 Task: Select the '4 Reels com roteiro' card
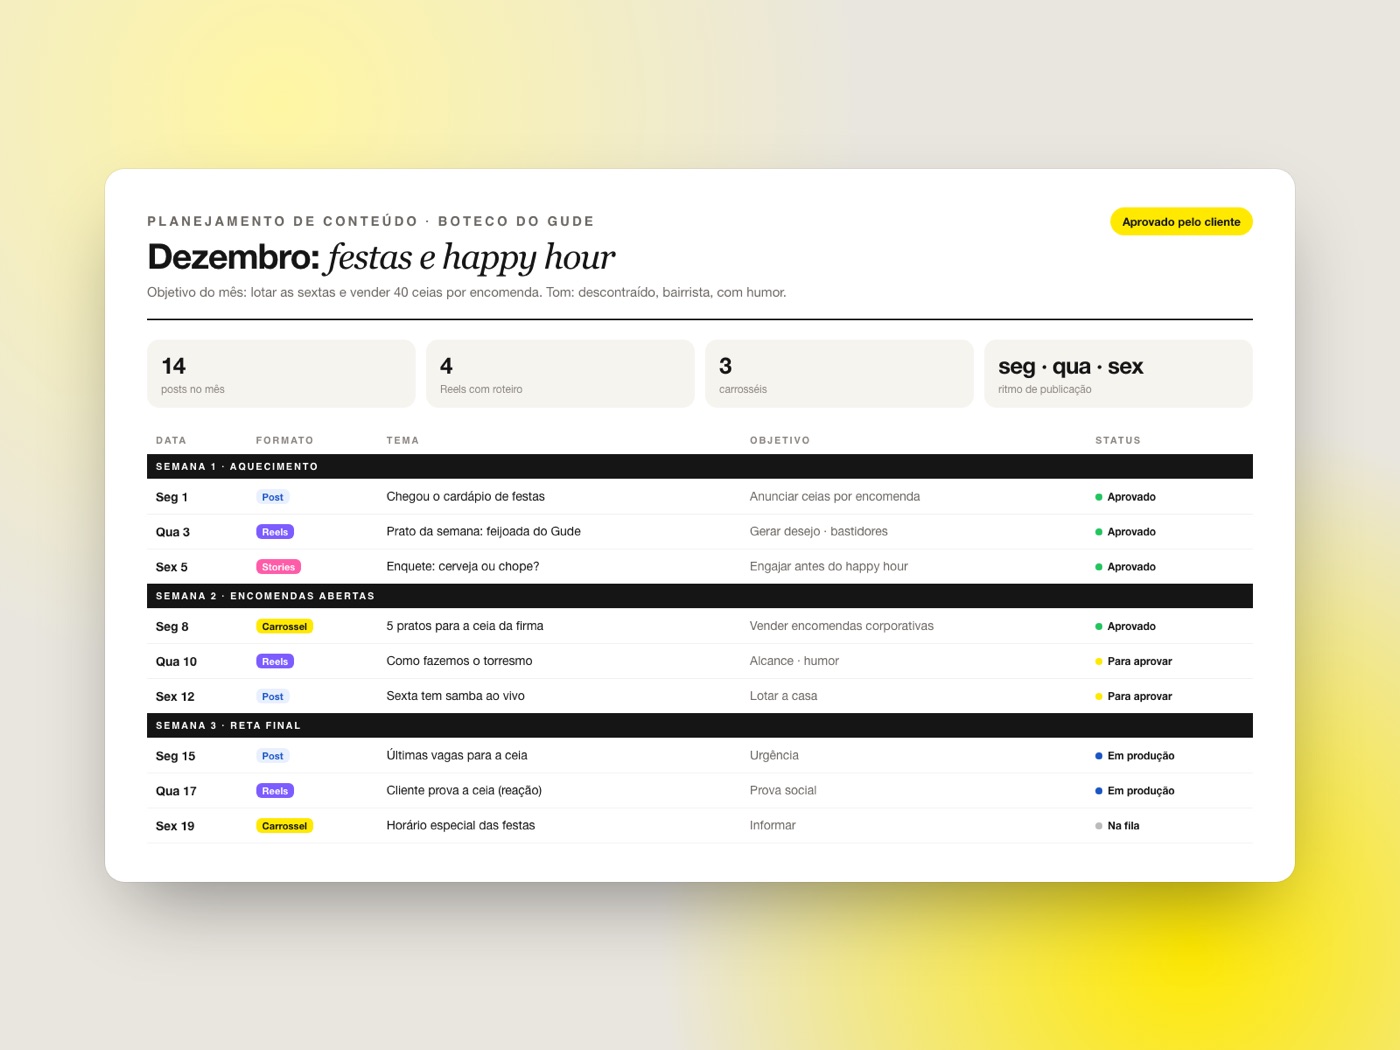(x=560, y=374)
